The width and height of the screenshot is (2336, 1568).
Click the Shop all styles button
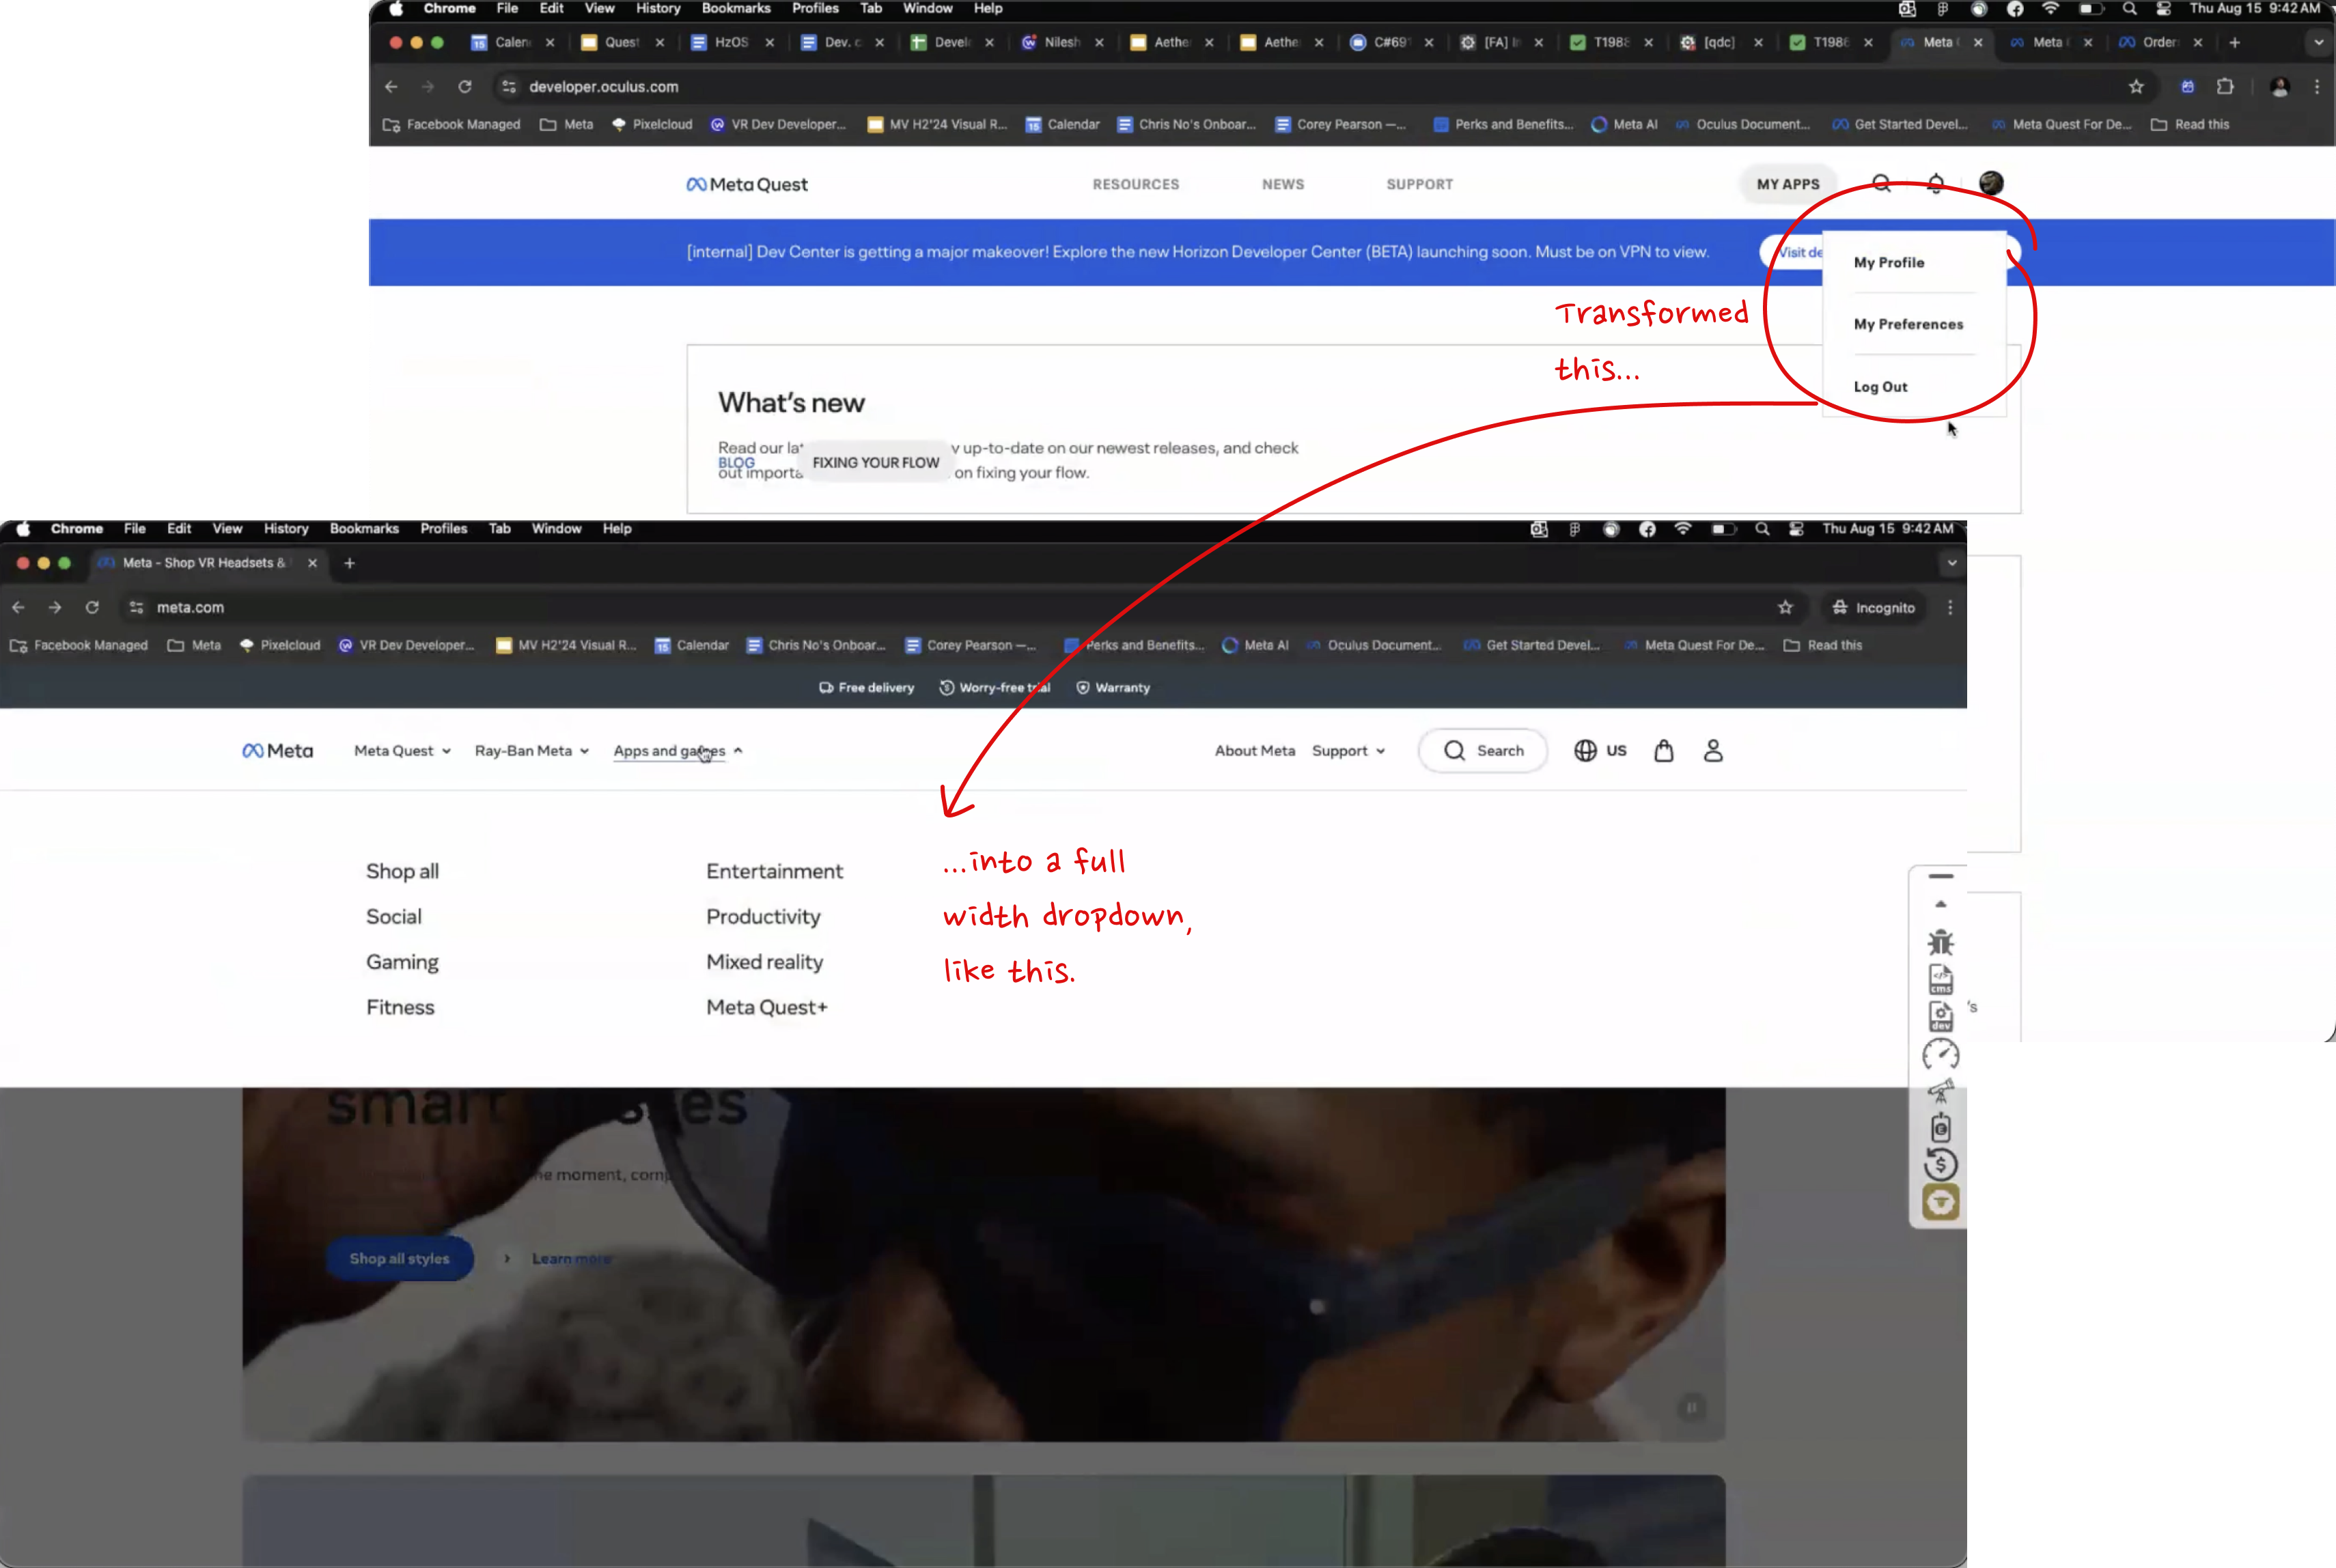tap(399, 1259)
